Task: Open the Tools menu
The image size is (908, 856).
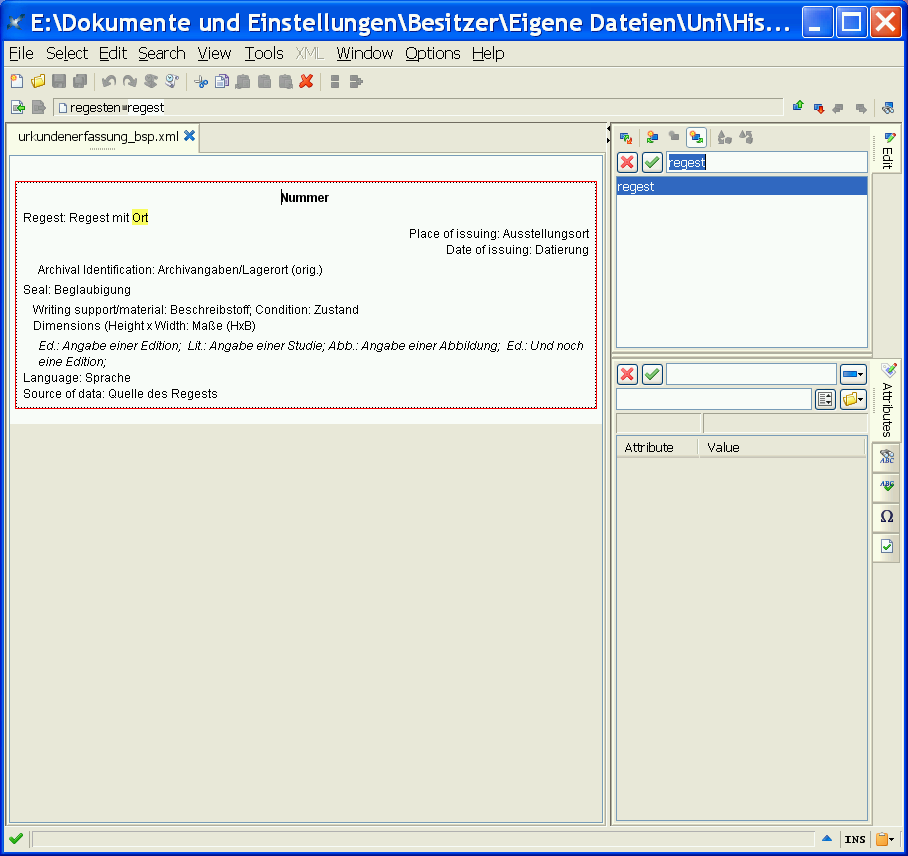Action: pyautogui.click(x=264, y=54)
